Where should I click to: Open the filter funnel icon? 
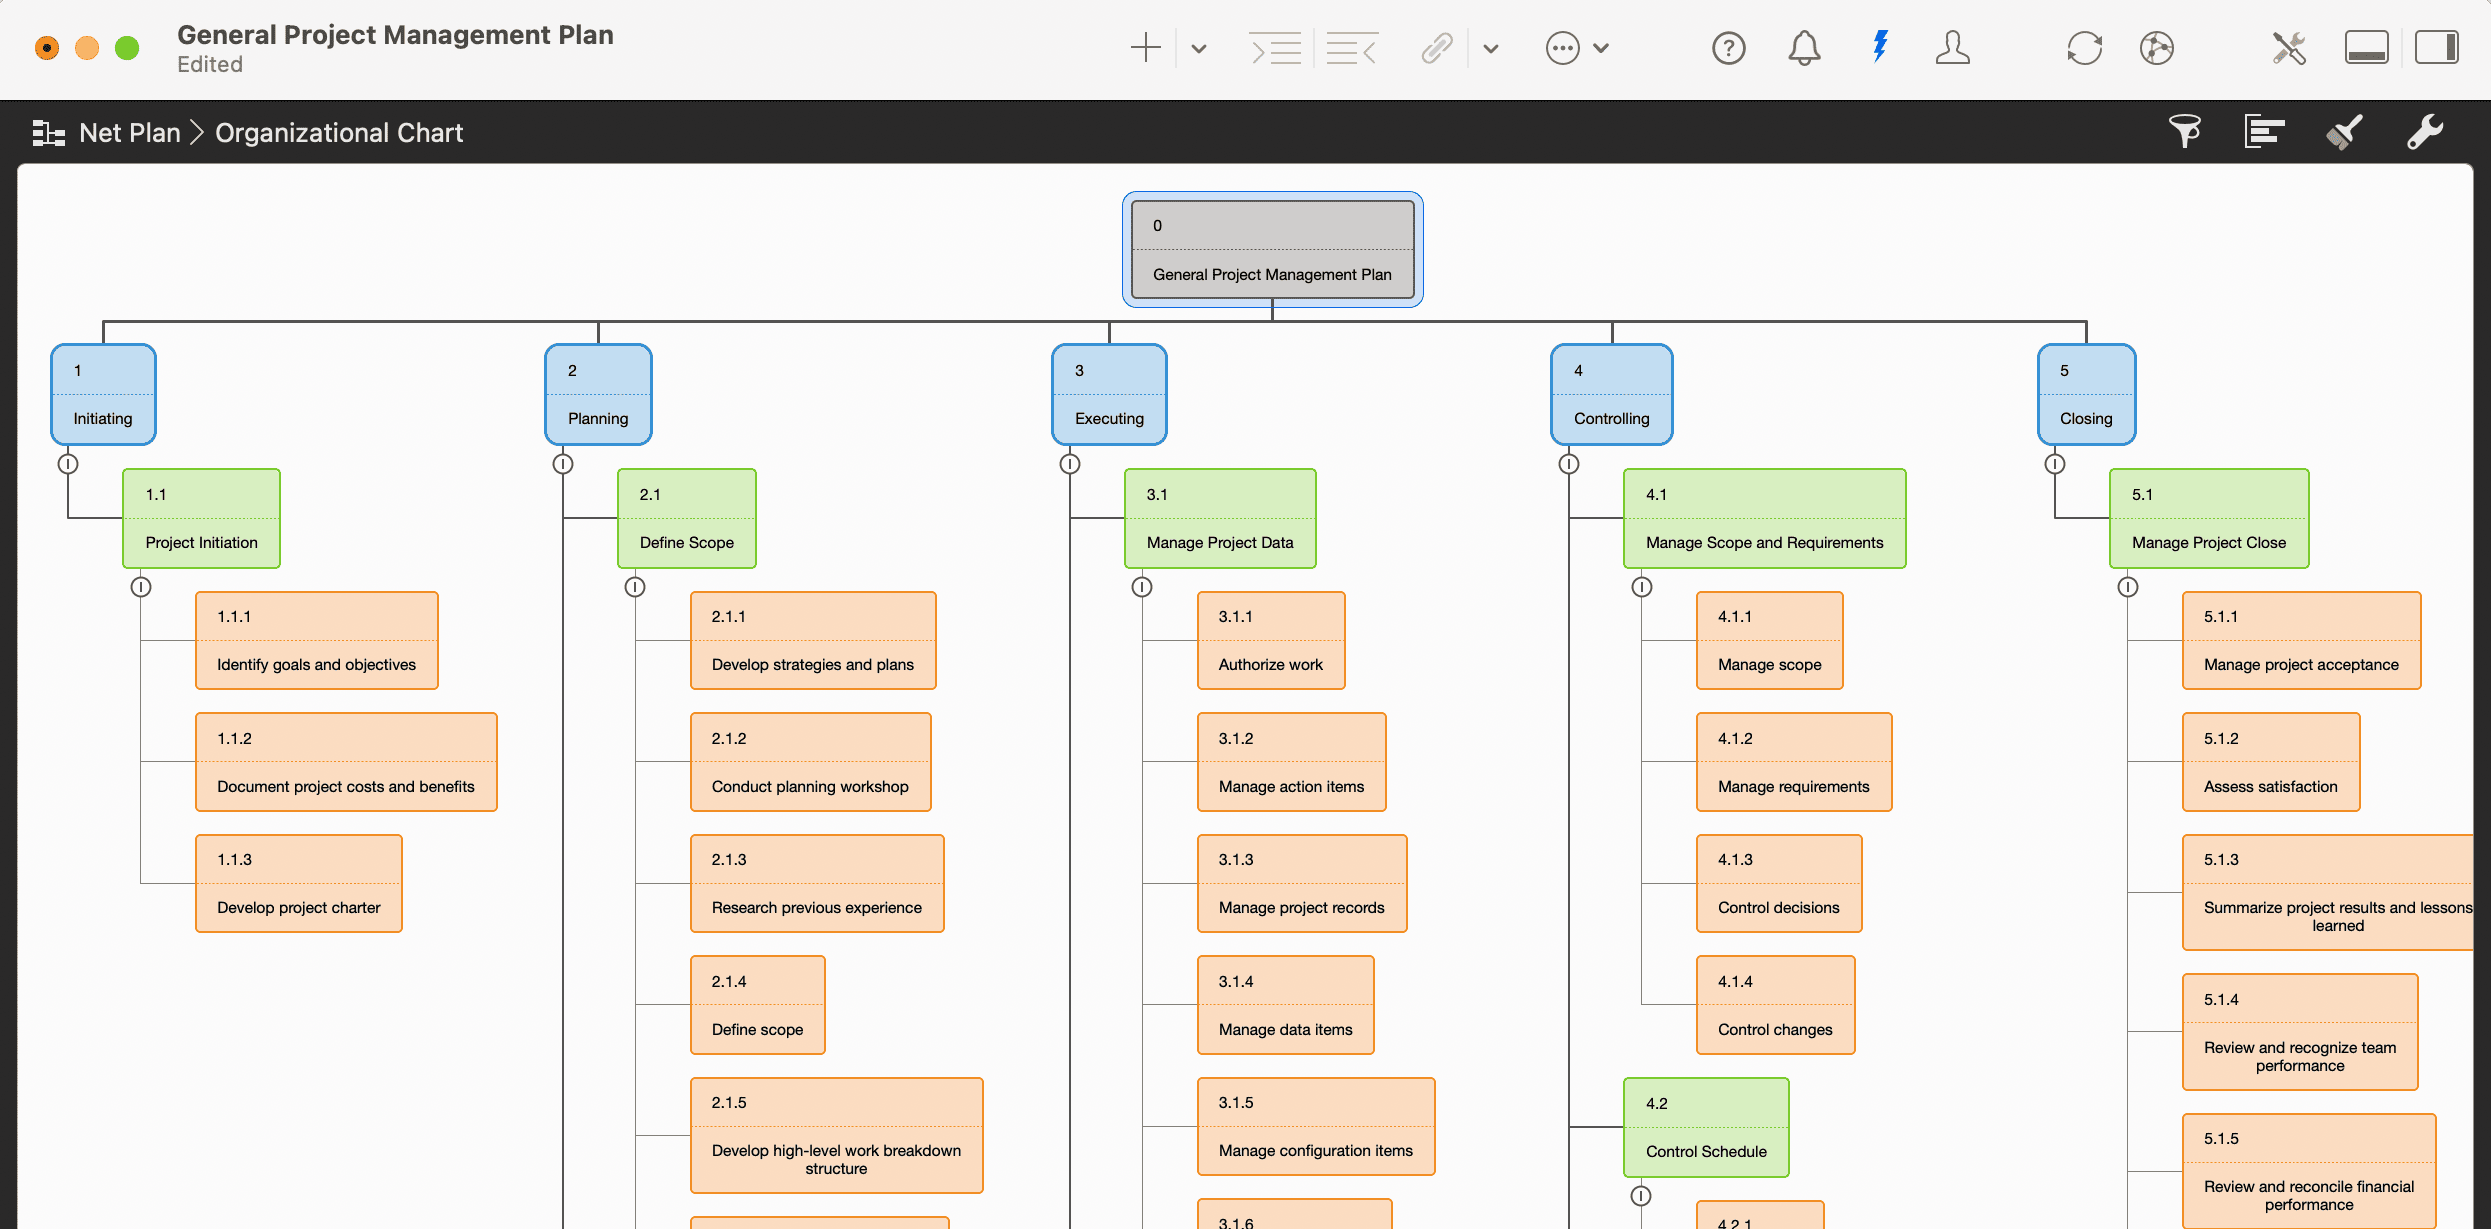pos(2185,131)
